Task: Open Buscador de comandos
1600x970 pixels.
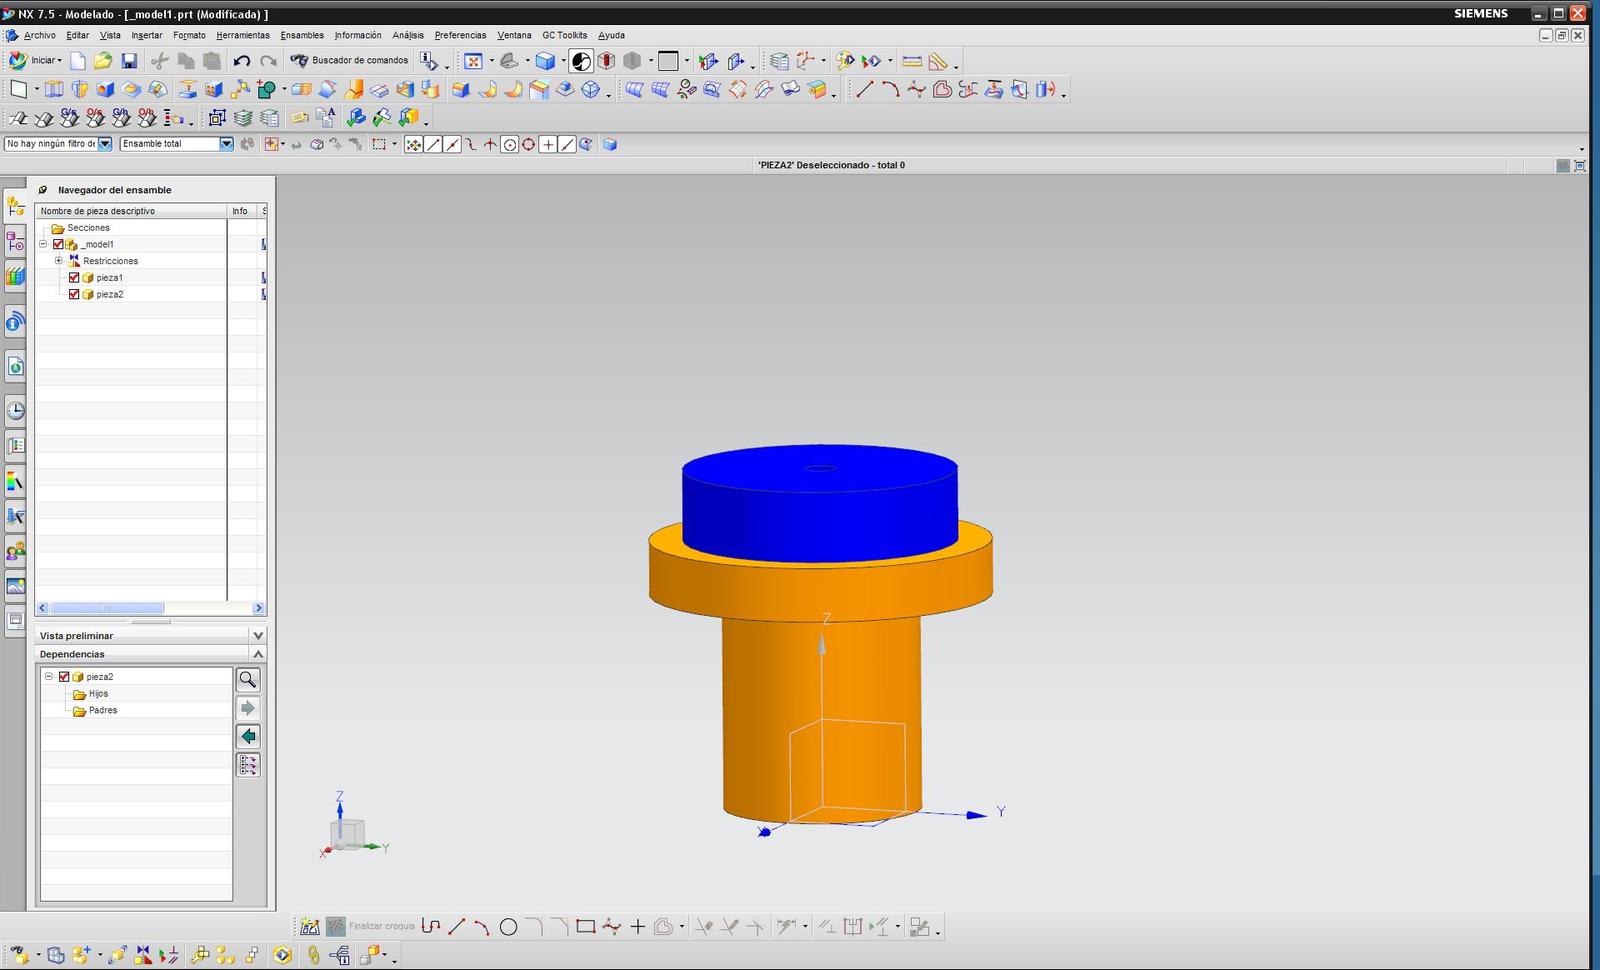Action: click(349, 60)
